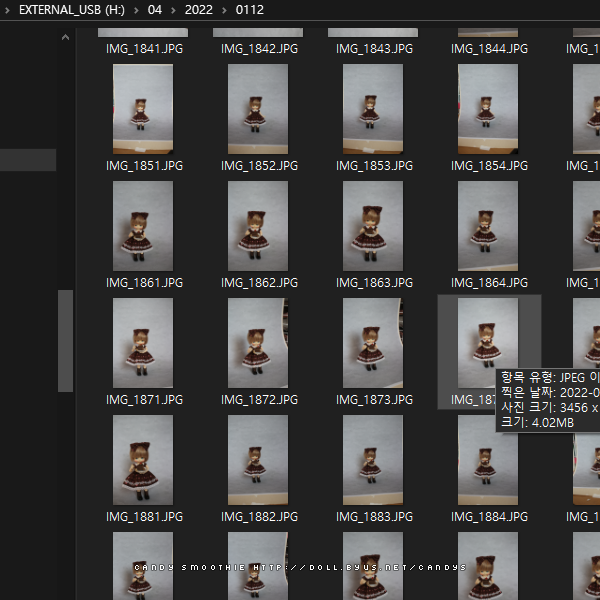Click file name IMG_1871.JPG
This screenshot has width=600, height=600.
144,400
